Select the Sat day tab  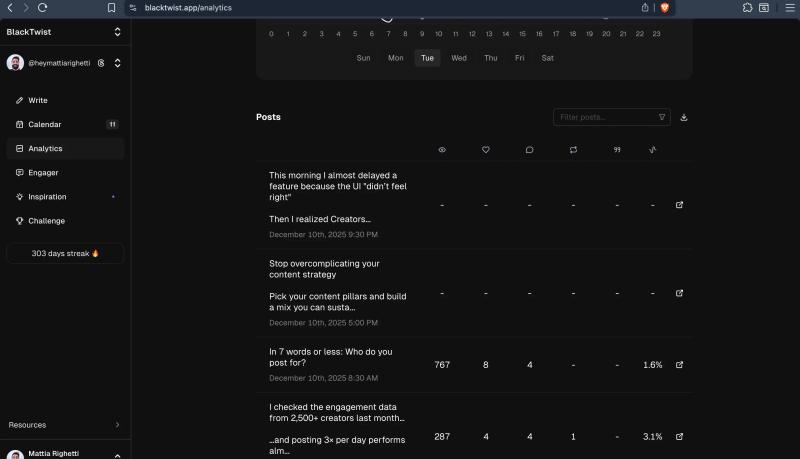pyautogui.click(x=547, y=58)
